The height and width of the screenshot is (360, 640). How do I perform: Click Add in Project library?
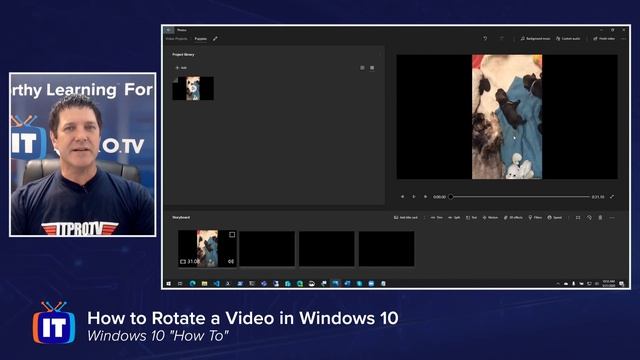pos(181,68)
